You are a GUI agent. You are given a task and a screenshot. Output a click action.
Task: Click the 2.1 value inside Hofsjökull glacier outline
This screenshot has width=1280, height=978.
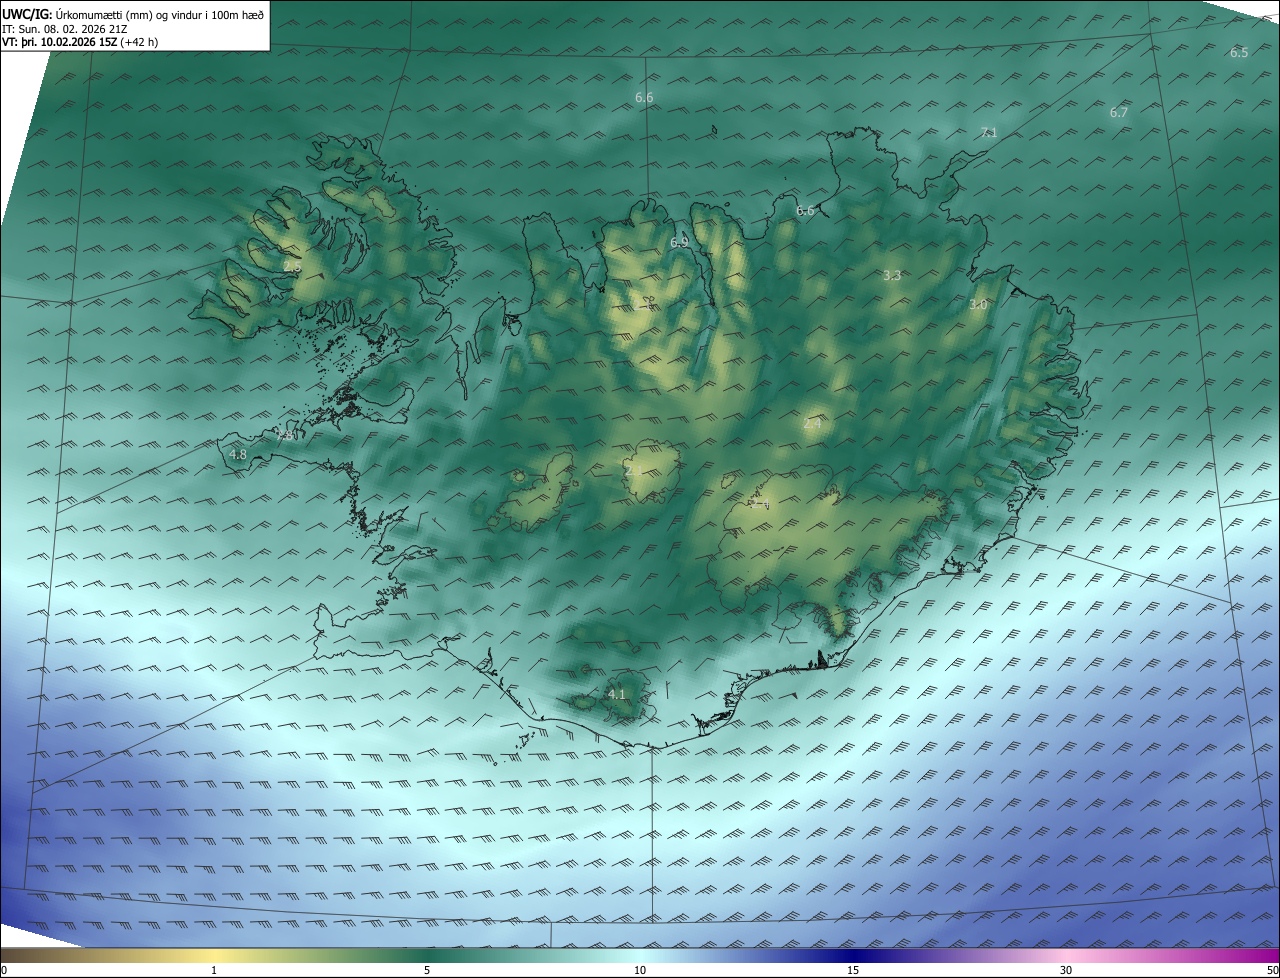[634, 470]
